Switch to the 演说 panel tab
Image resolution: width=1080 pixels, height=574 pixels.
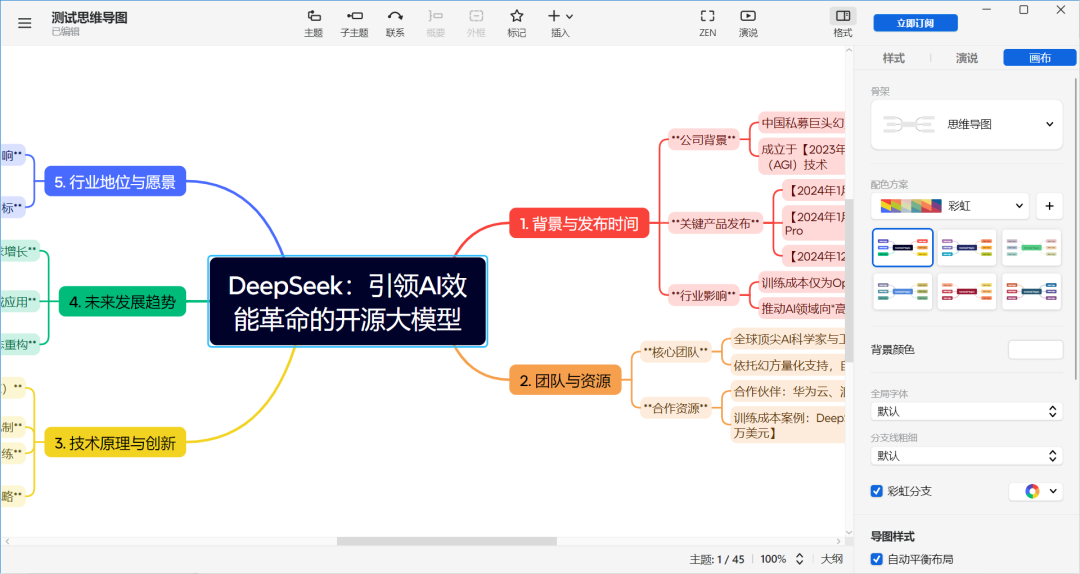click(966, 58)
